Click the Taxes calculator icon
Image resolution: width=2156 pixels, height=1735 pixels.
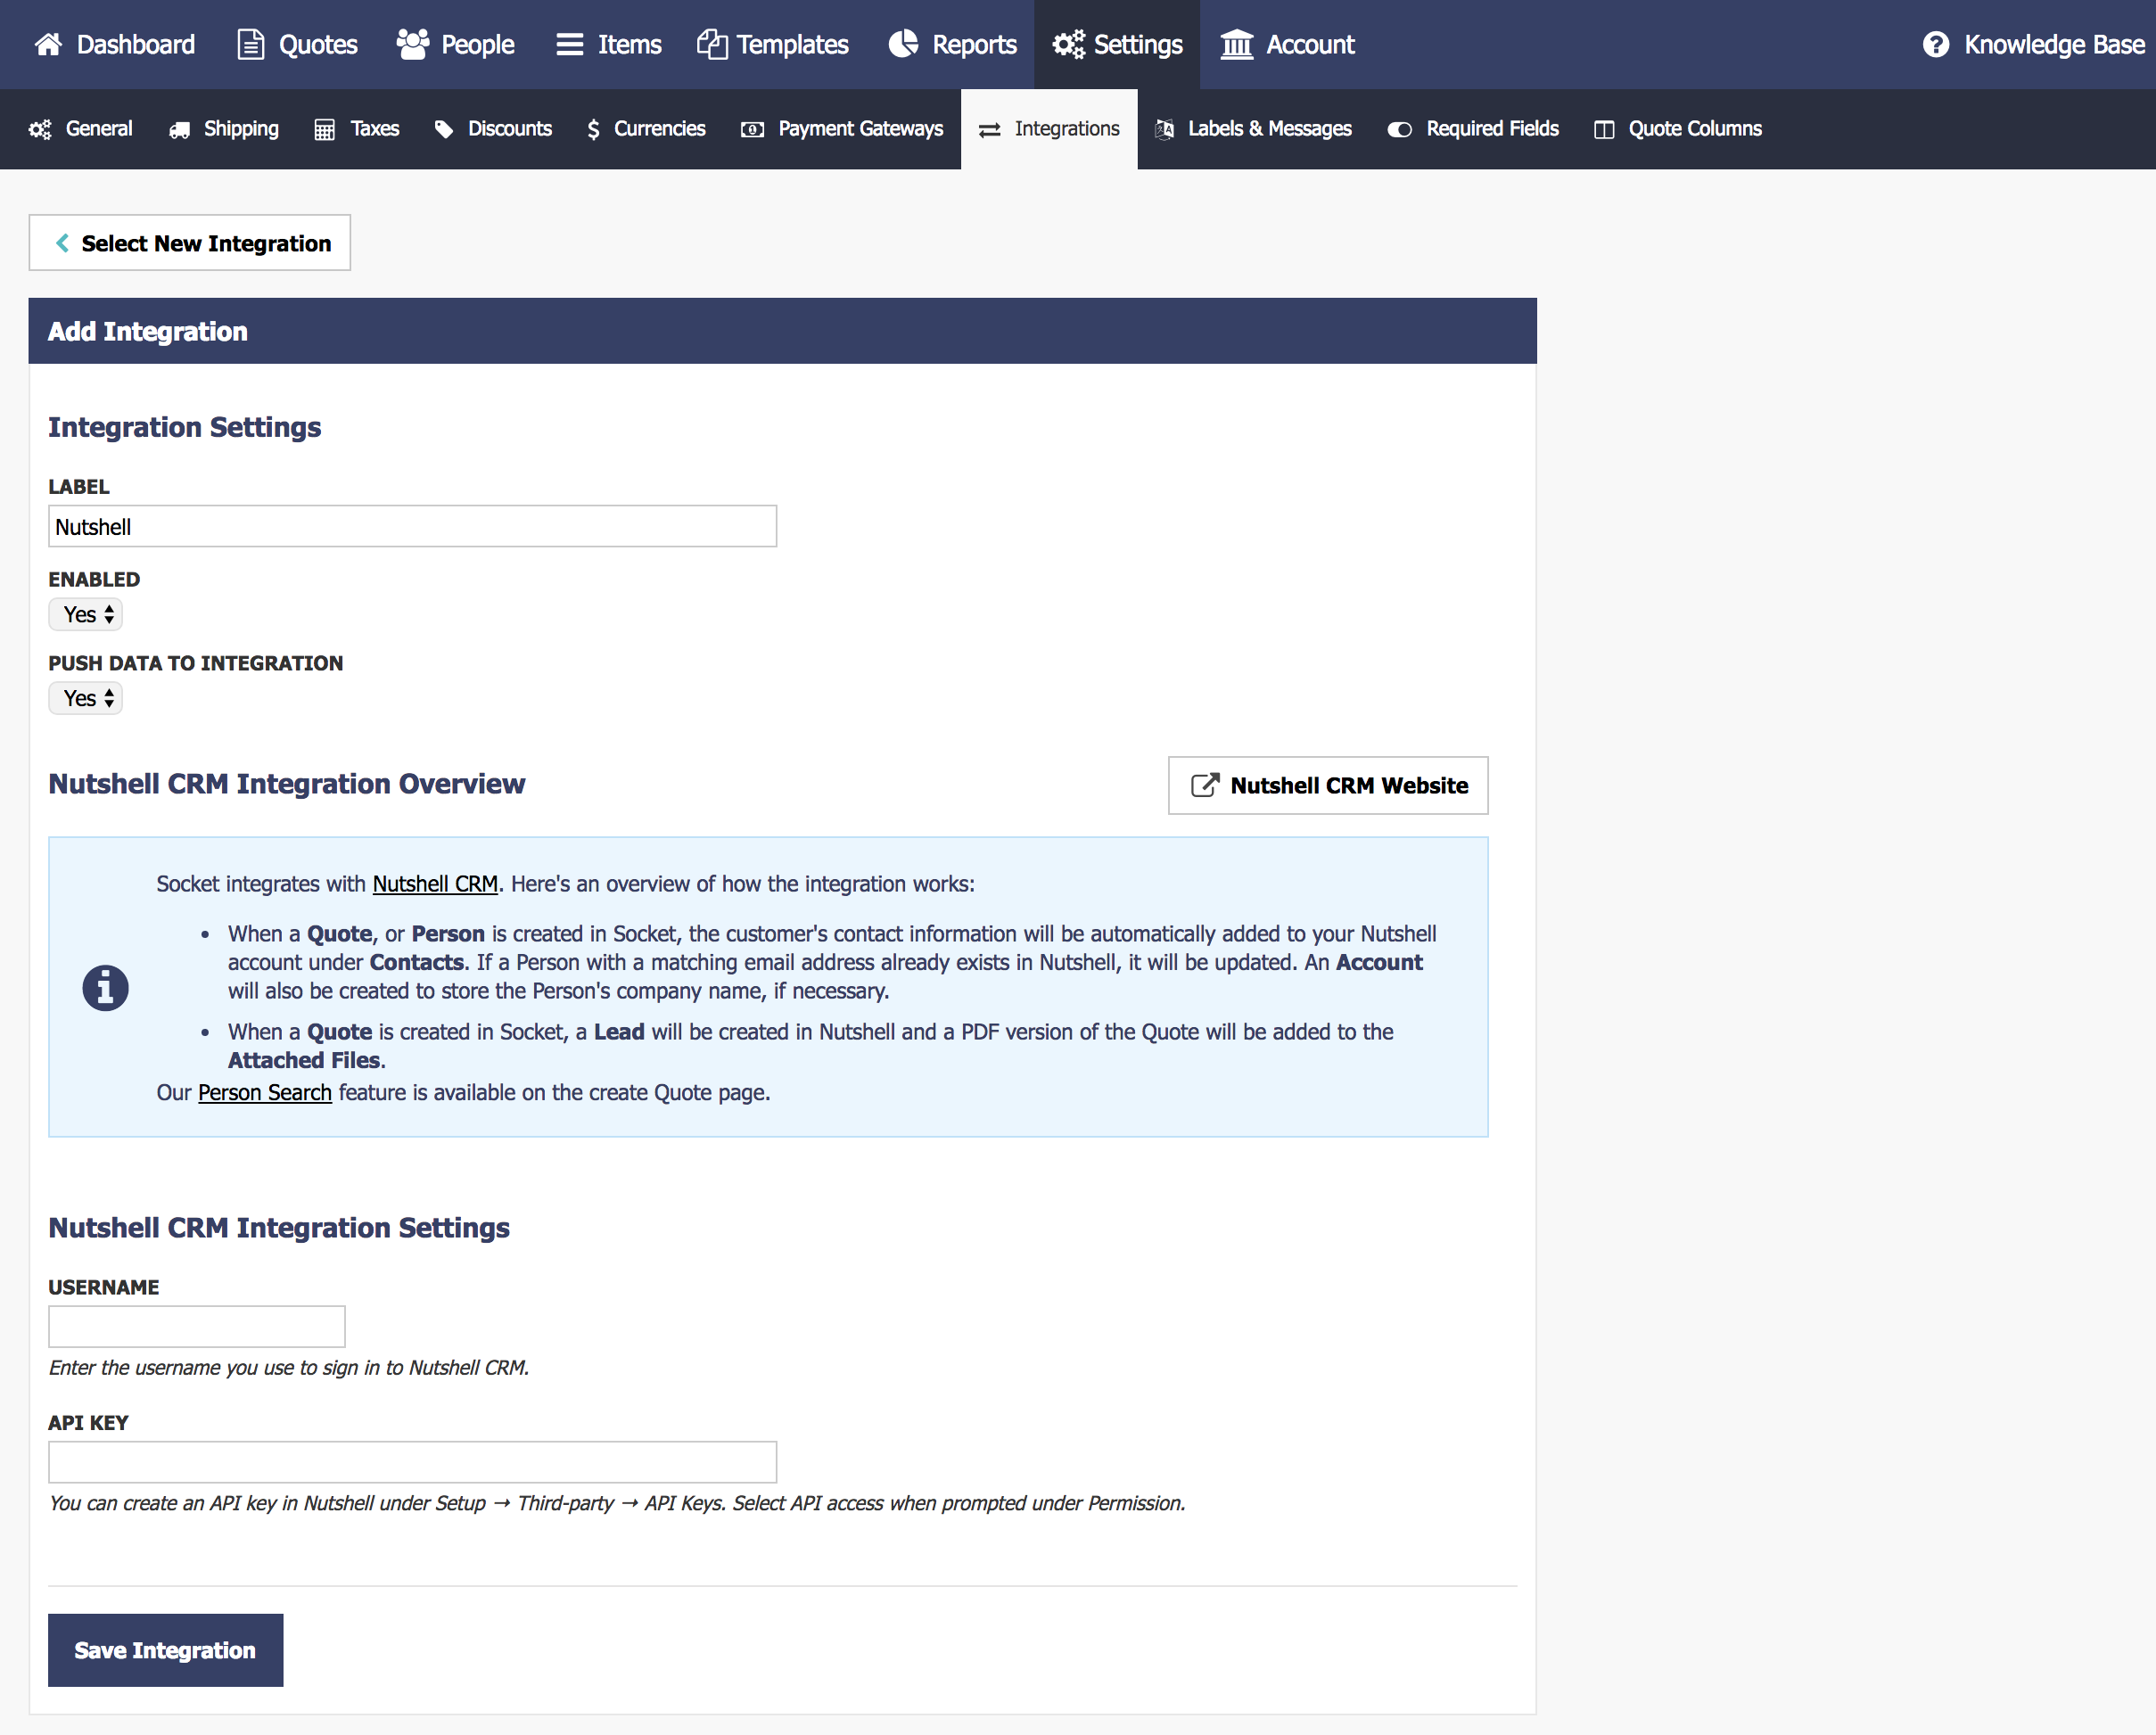pyautogui.click(x=324, y=129)
